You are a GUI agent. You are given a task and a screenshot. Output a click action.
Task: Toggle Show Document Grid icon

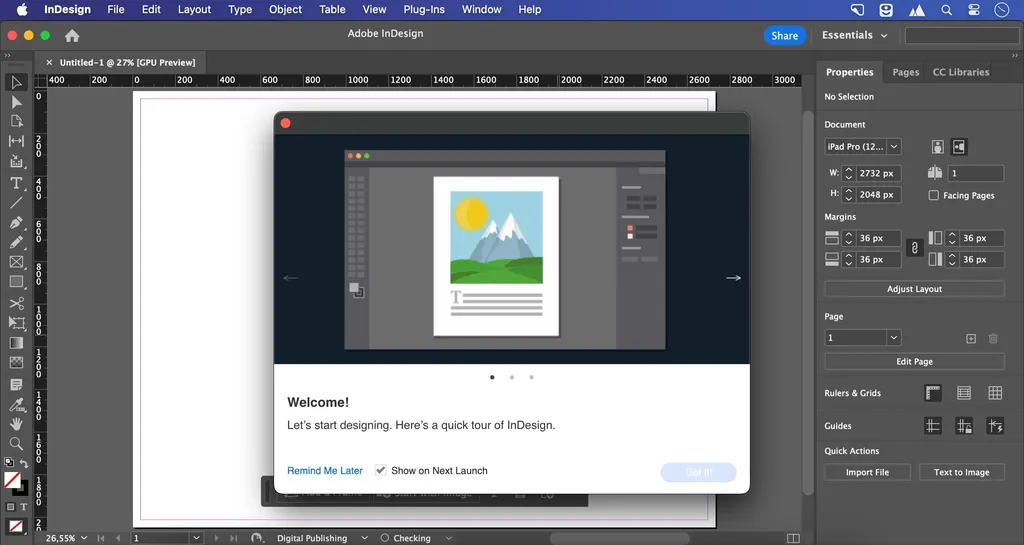tap(995, 393)
